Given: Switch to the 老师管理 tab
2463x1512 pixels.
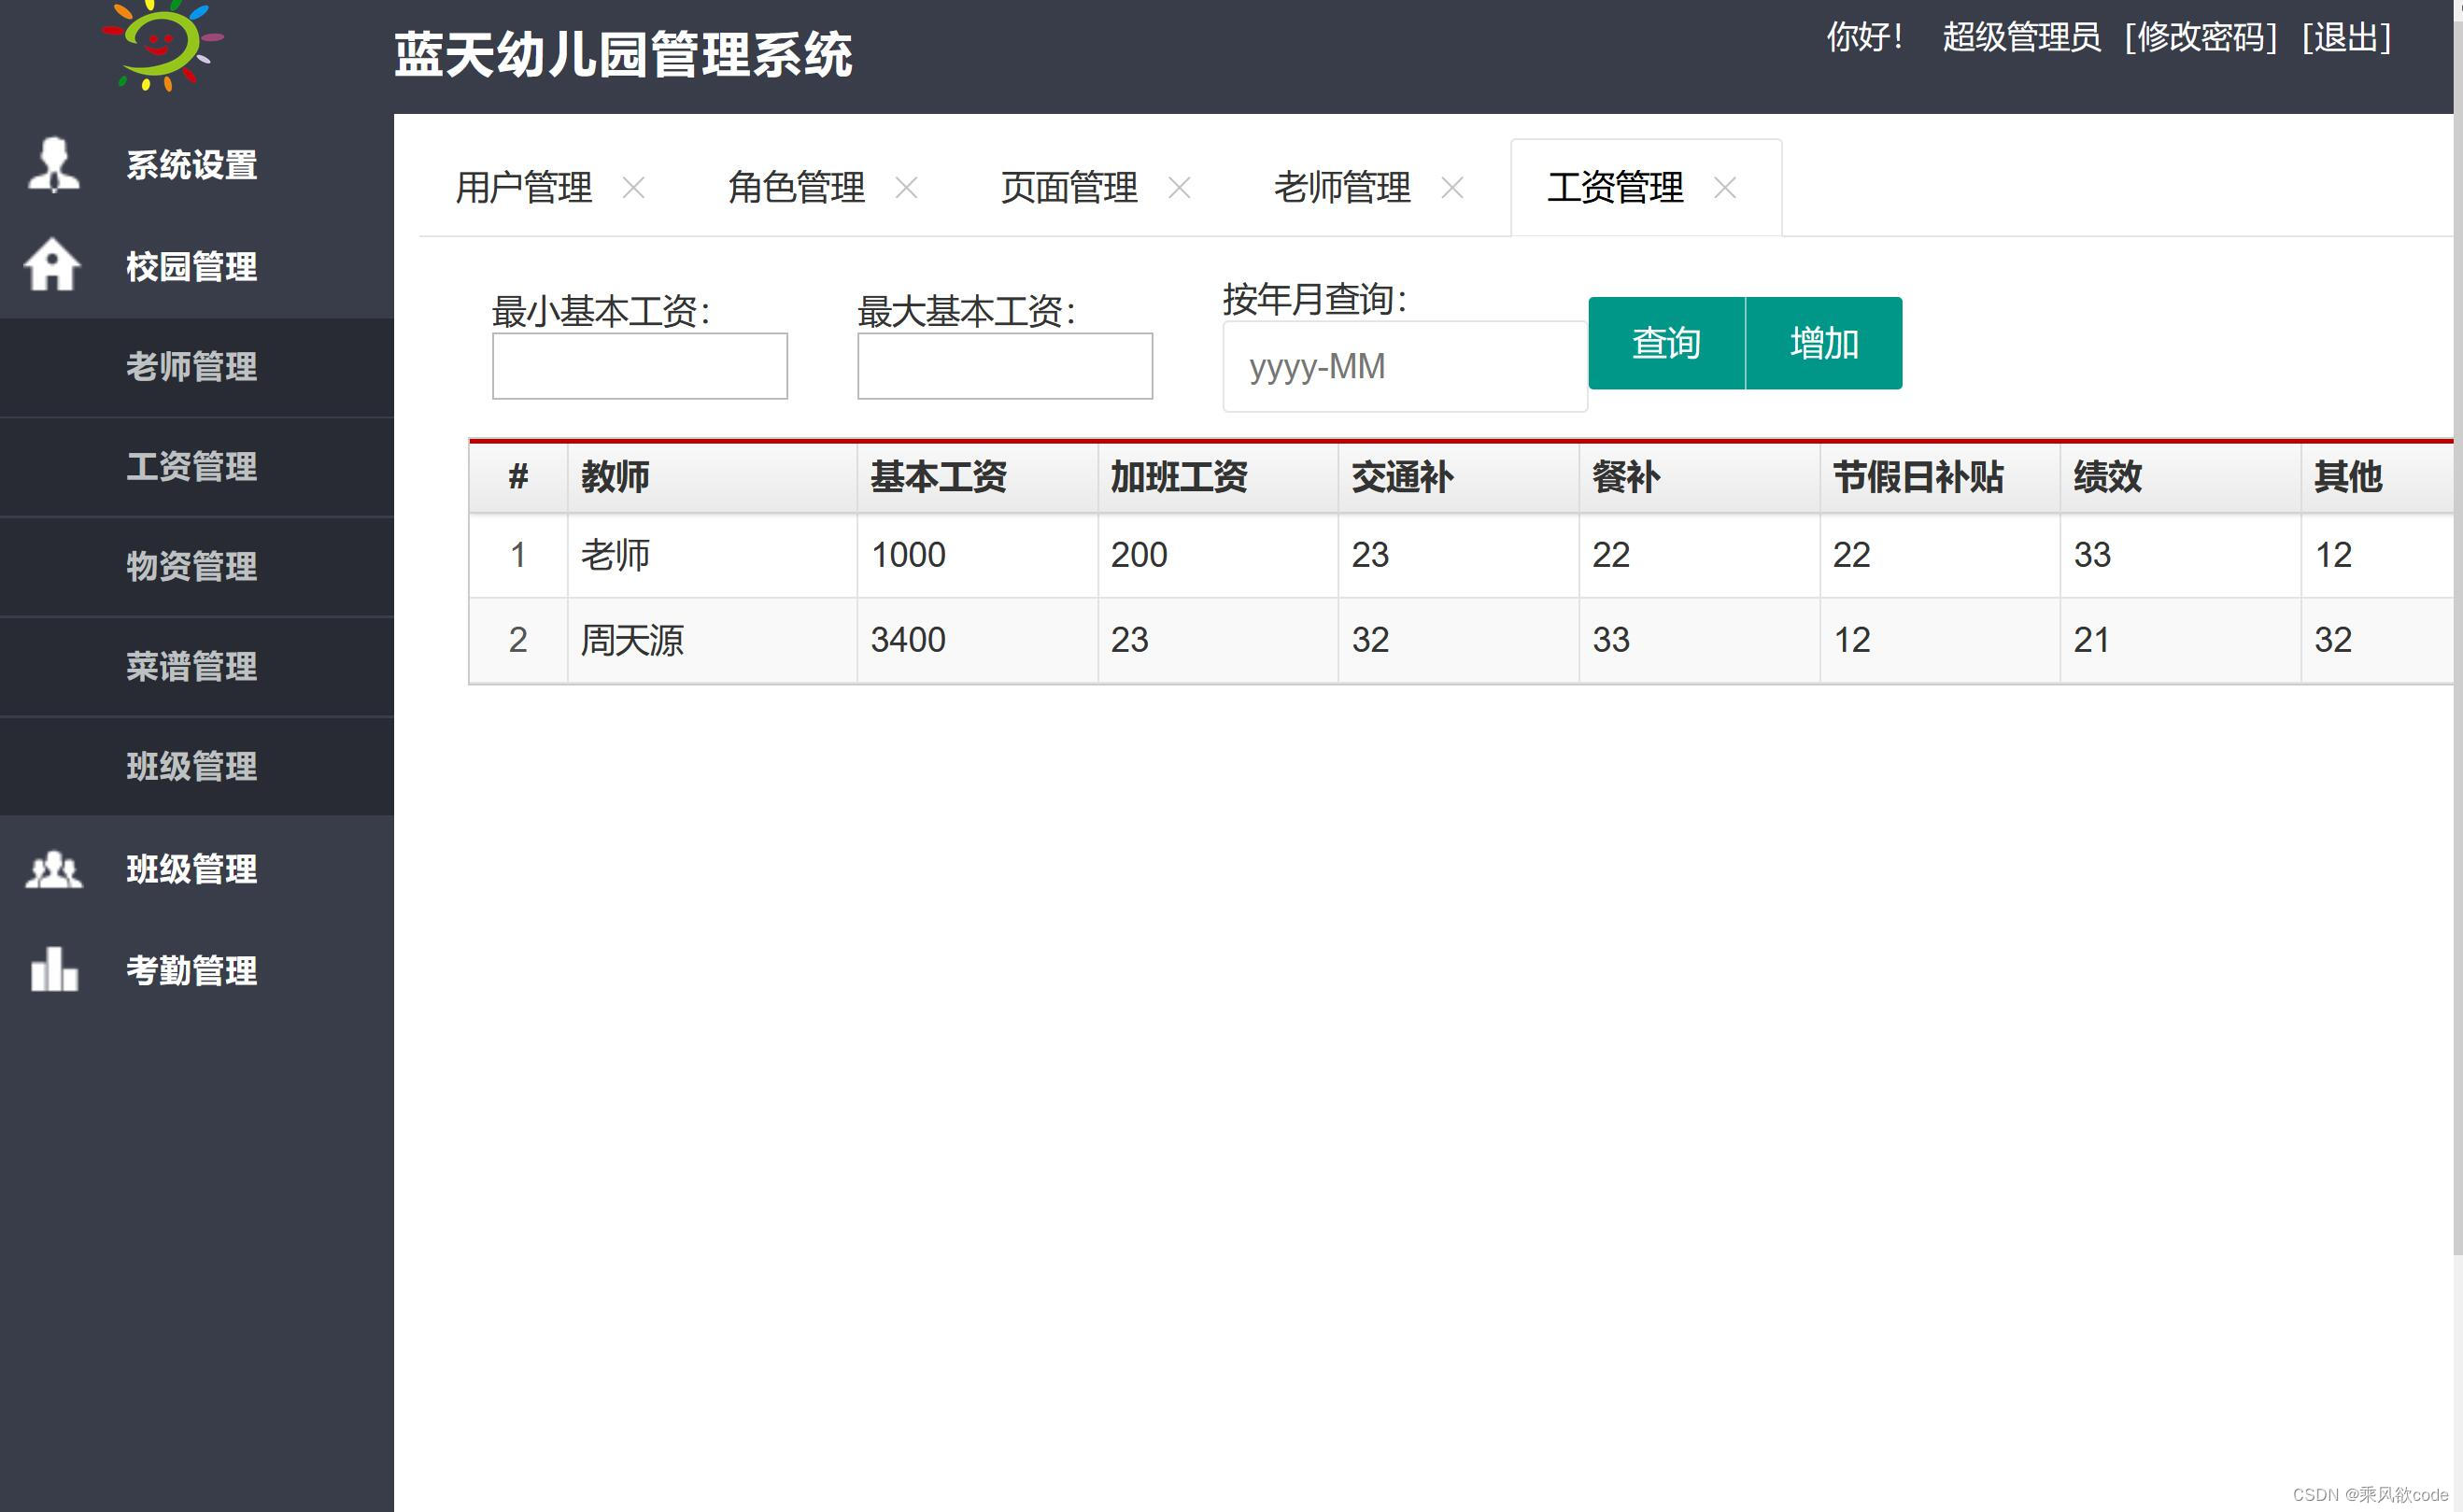Looking at the screenshot, I should [1341, 188].
